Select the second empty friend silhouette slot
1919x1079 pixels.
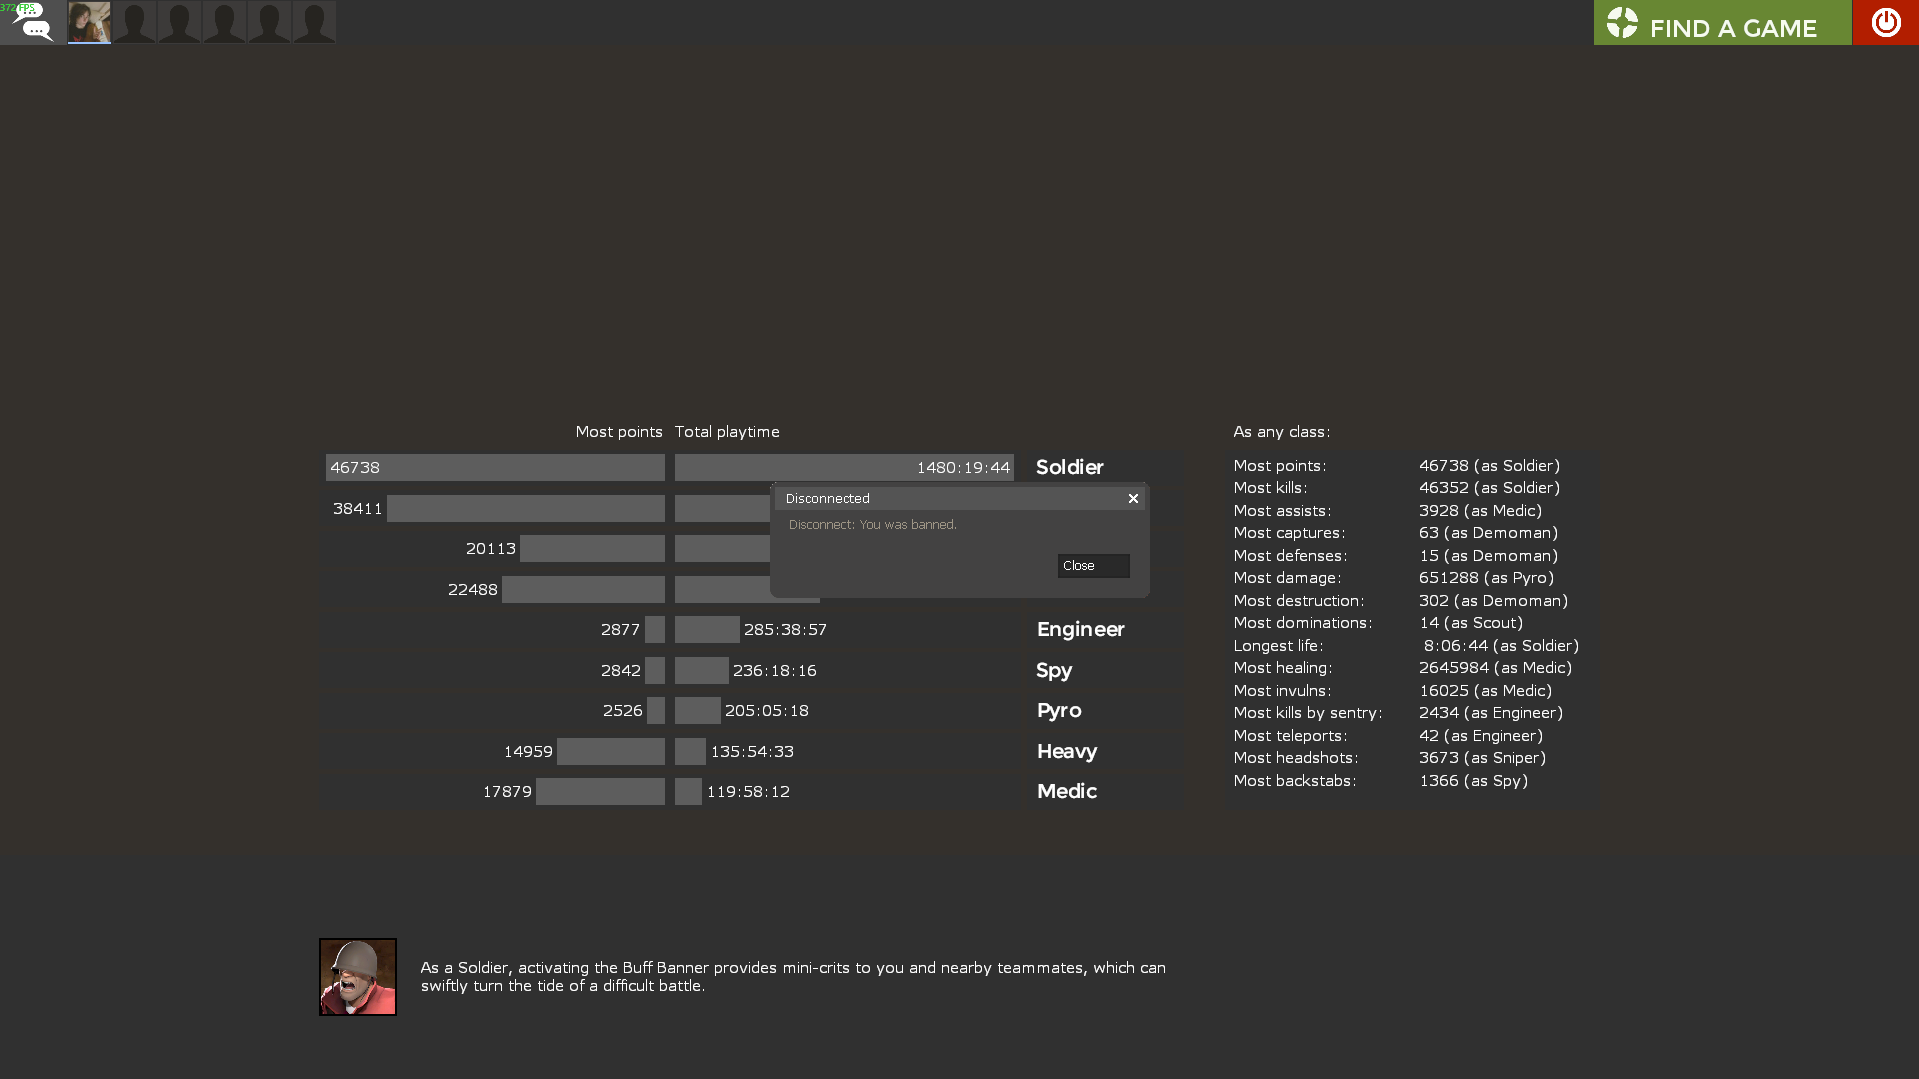179,22
